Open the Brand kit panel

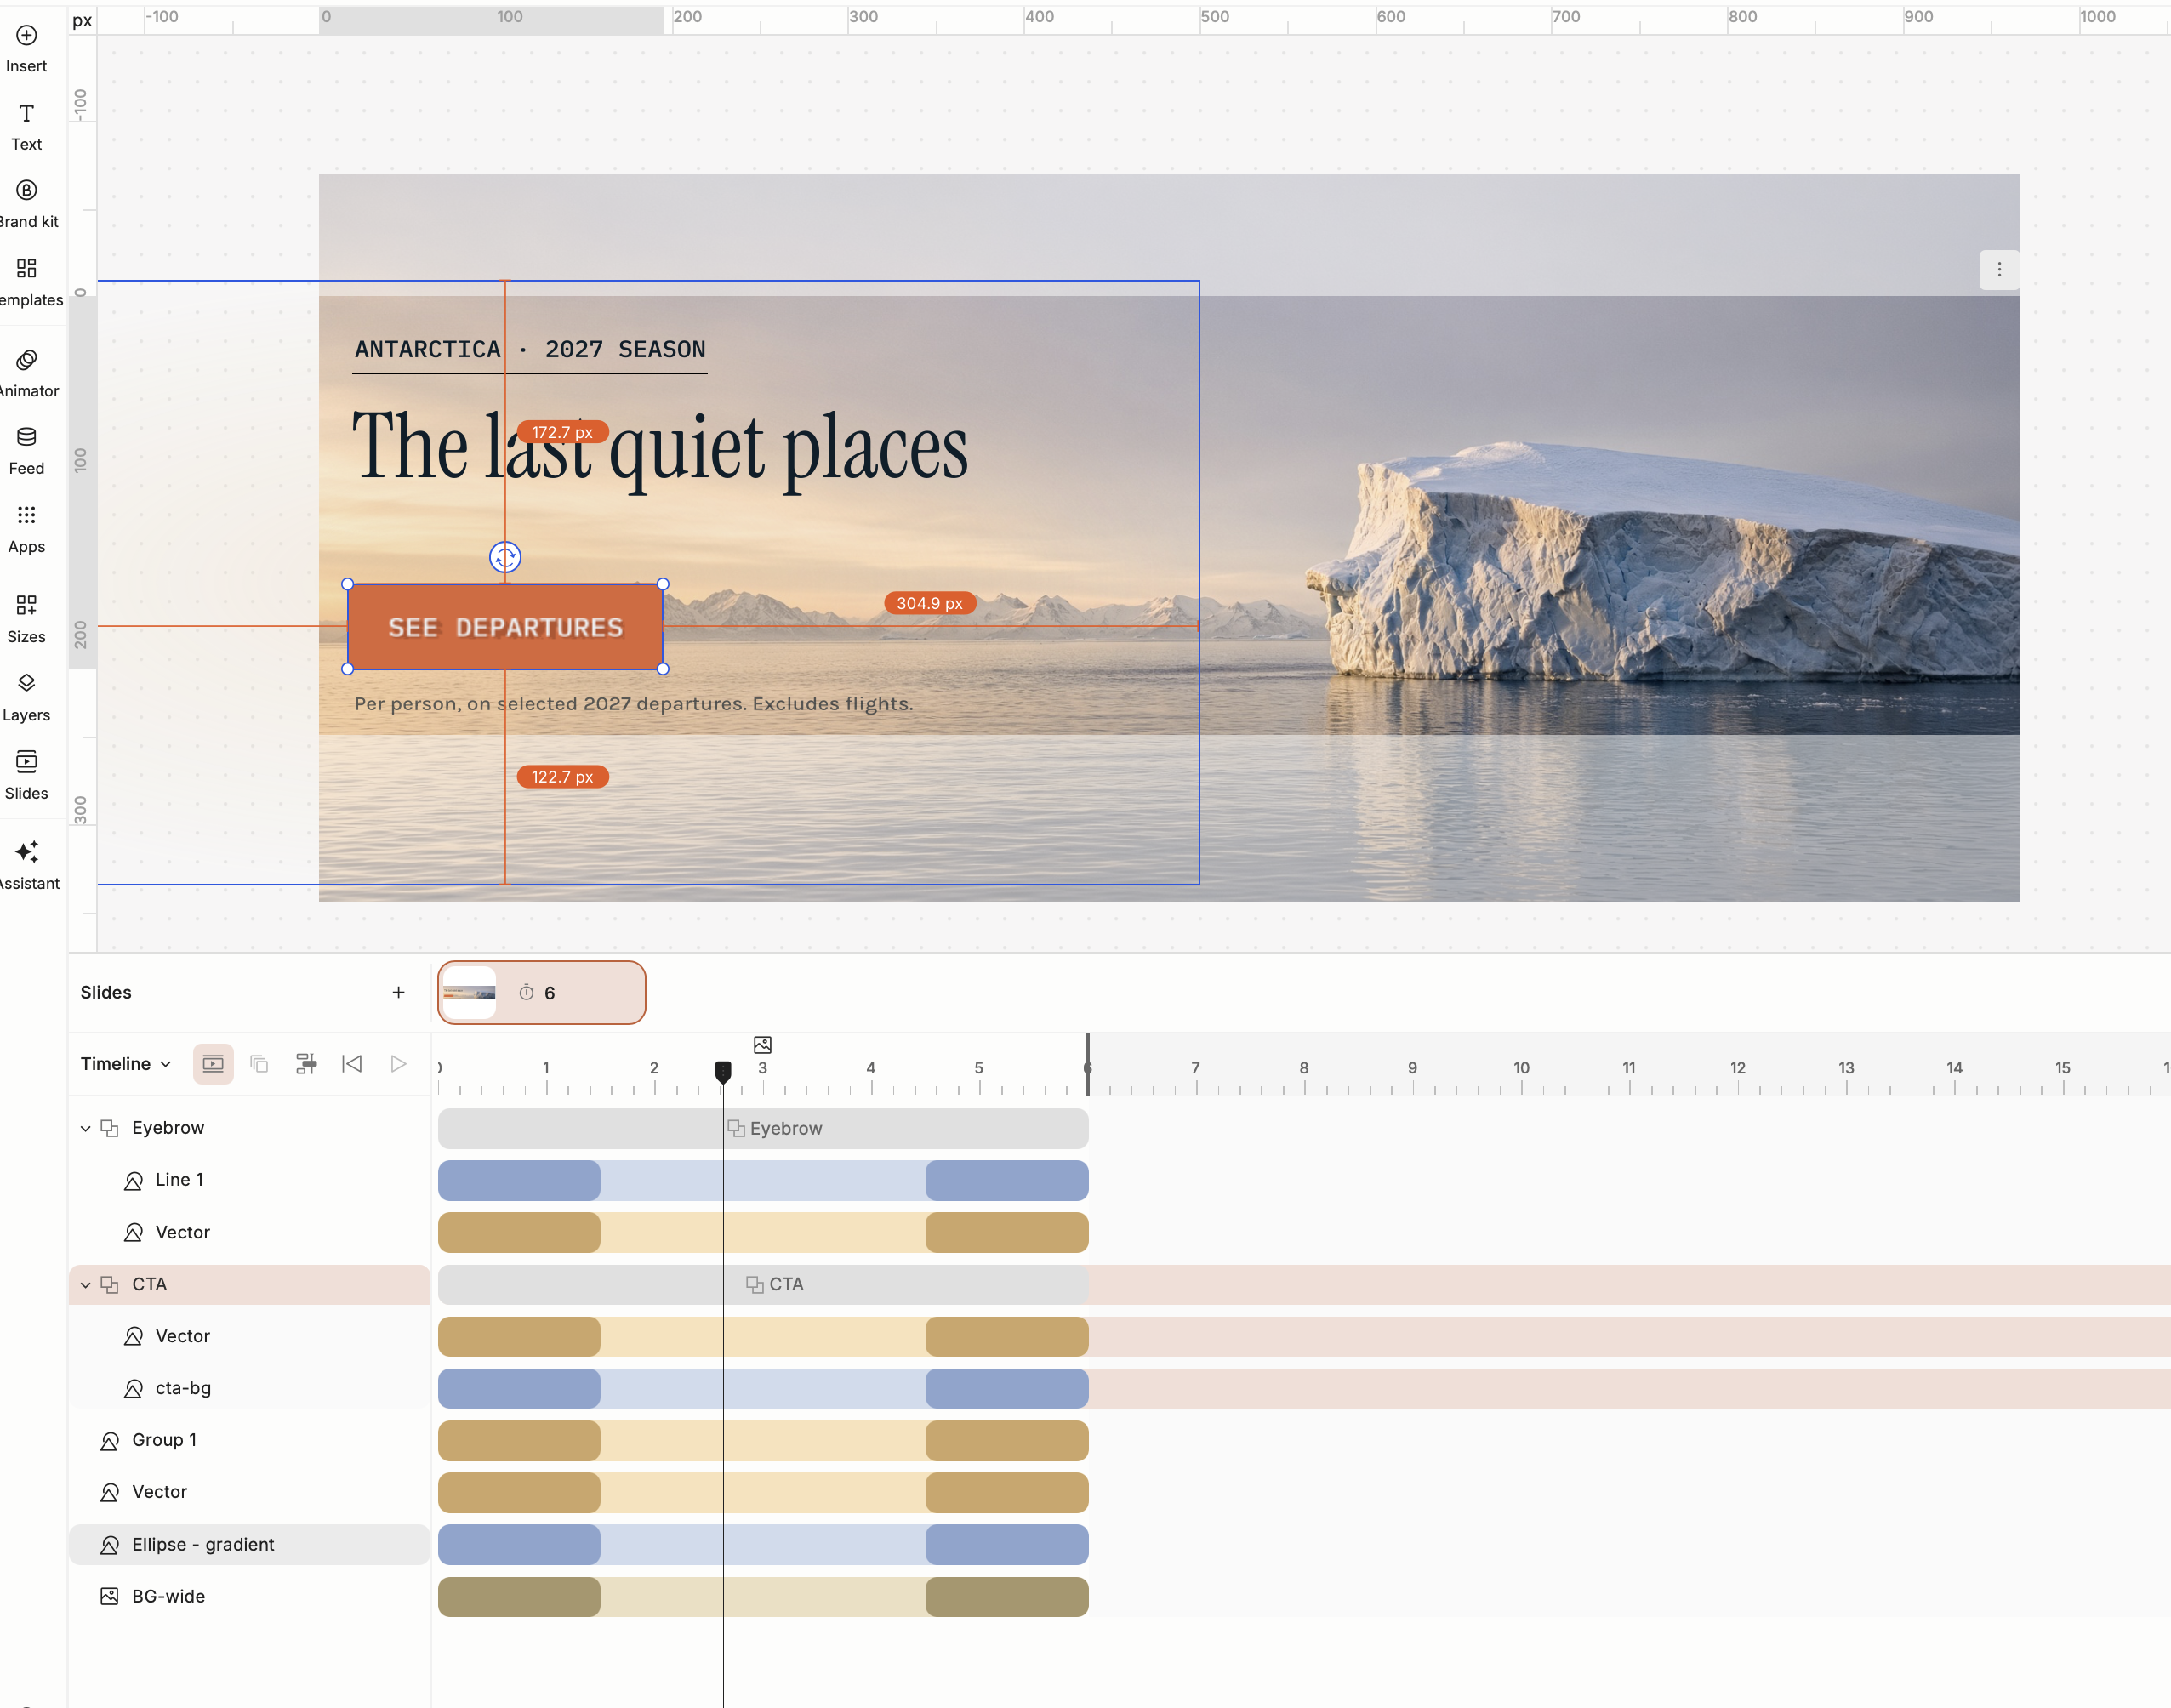[27, 205]
